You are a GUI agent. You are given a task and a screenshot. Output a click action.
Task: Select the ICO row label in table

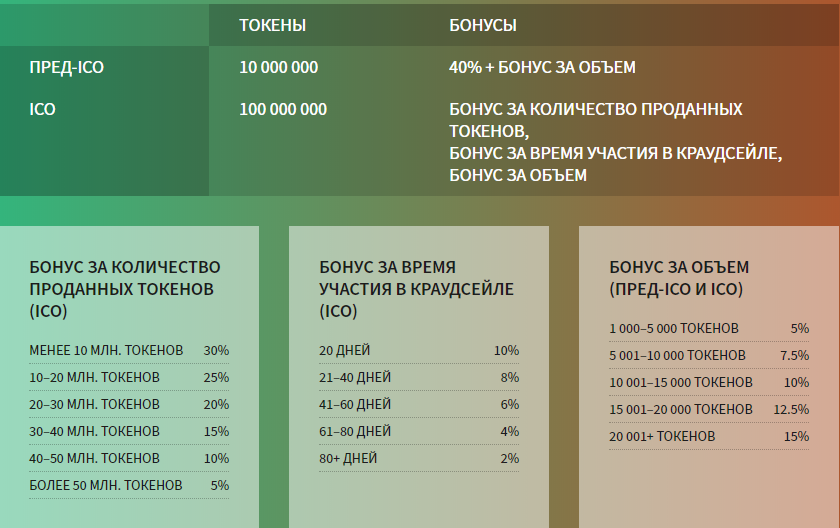point(42,109)
